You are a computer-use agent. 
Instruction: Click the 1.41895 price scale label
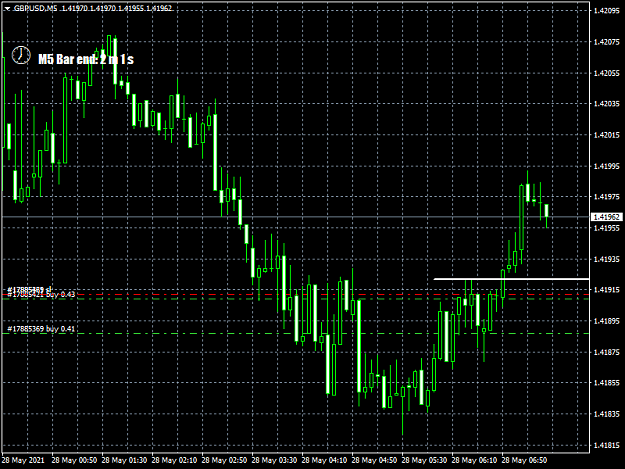coord(607,321)
